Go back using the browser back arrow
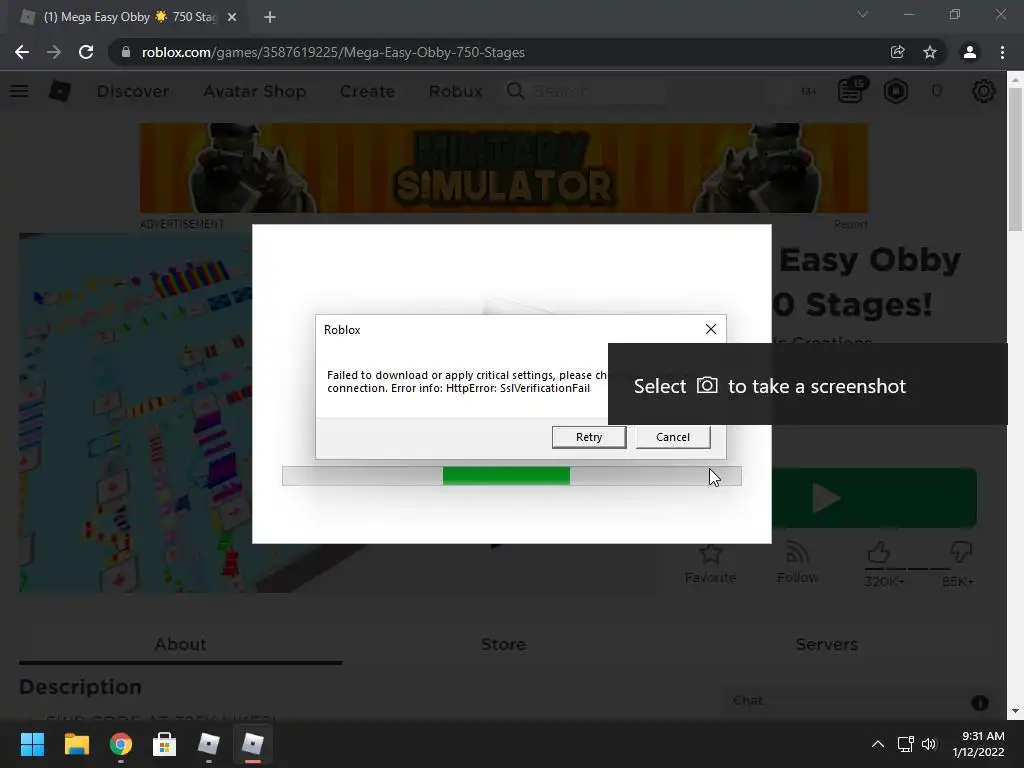The width and height of the screenshot is (1024, 768). [x=22, y=52]
